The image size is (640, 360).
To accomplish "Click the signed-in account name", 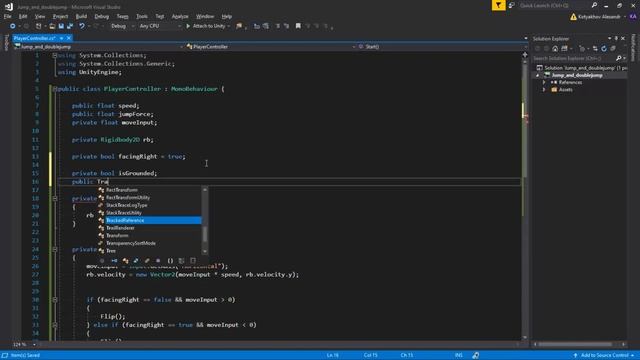I will tap(599, 17).
